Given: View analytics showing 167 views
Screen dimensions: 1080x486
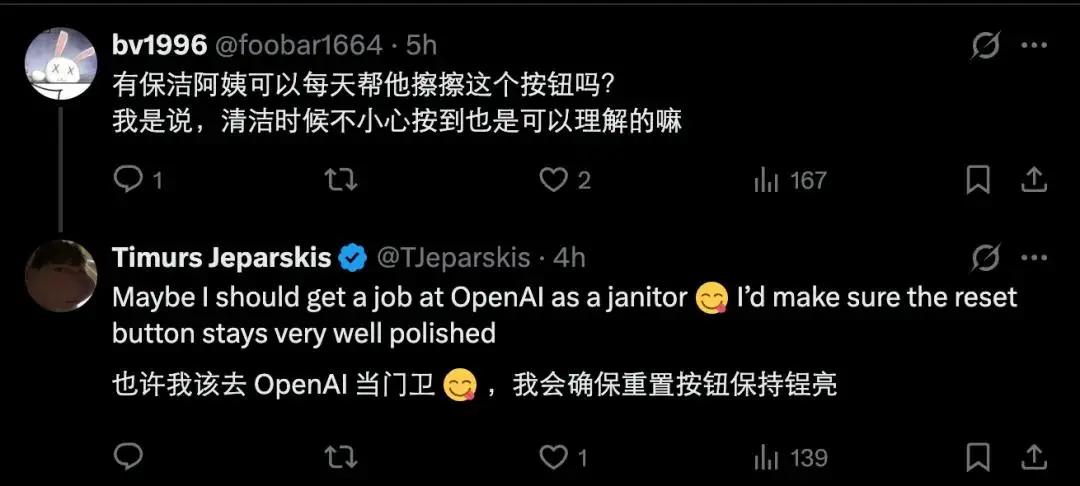Looking at the screenshot, I should tap(790, 181).
